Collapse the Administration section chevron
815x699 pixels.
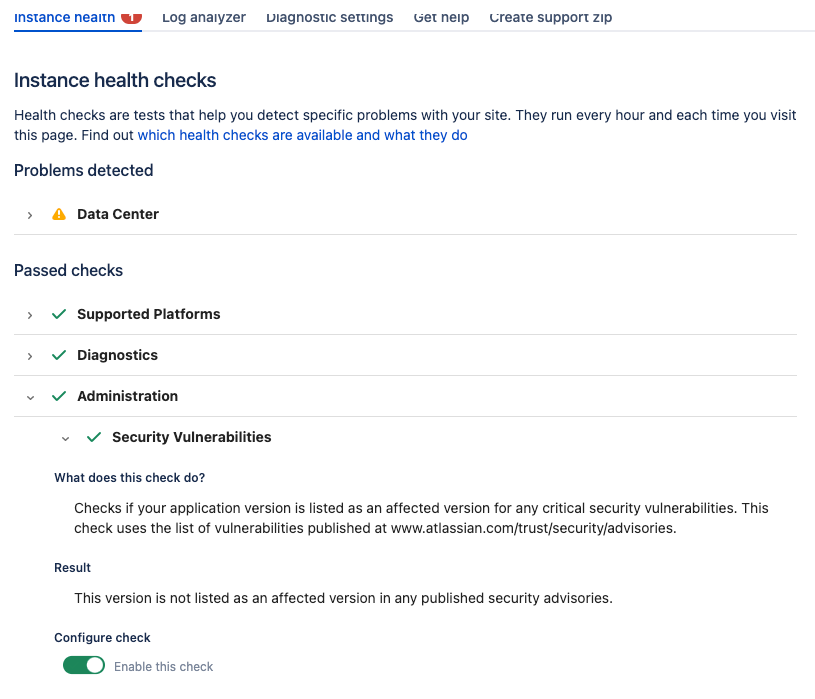click(x=30, y=398)
